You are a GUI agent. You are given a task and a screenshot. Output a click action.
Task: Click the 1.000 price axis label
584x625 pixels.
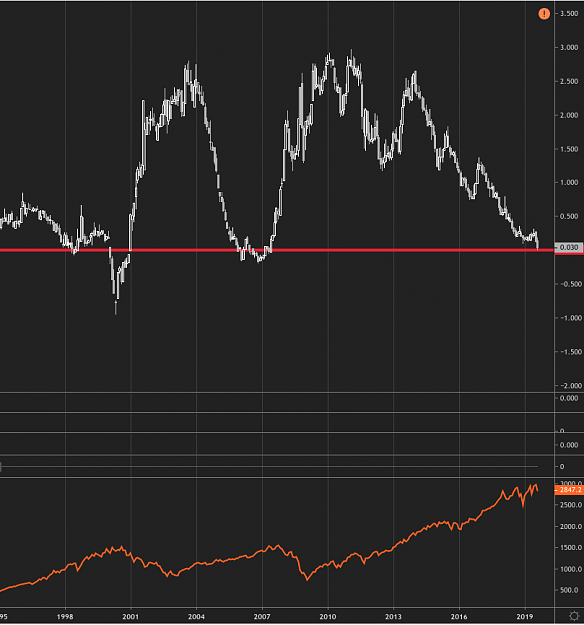click(569, 183)
